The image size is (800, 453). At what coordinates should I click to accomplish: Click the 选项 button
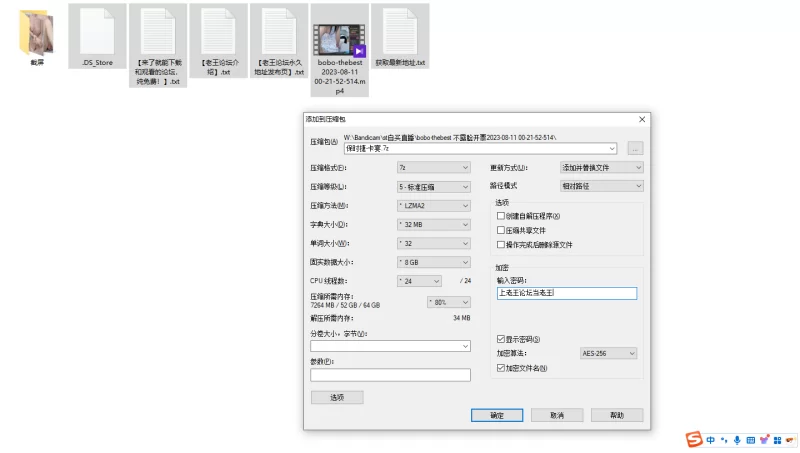click(x=336, y=397)
